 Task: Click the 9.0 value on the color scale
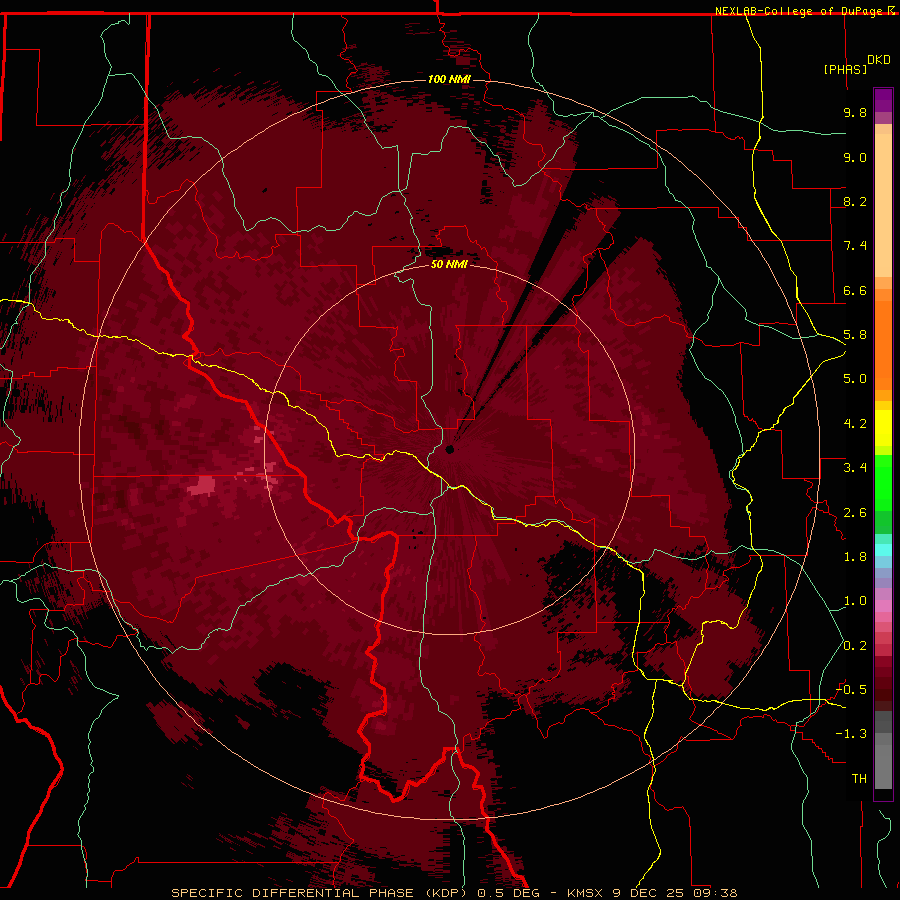point(855,157)
